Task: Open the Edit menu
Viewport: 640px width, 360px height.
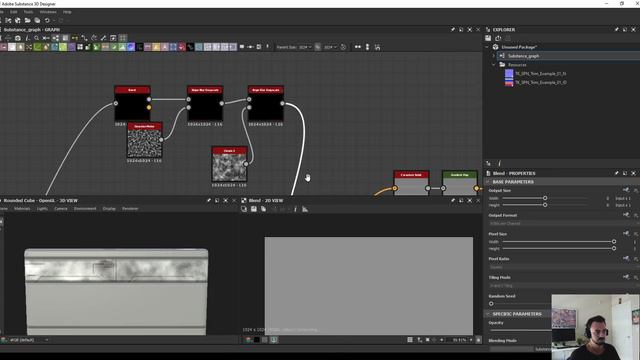Action: (x=14, y=12)
